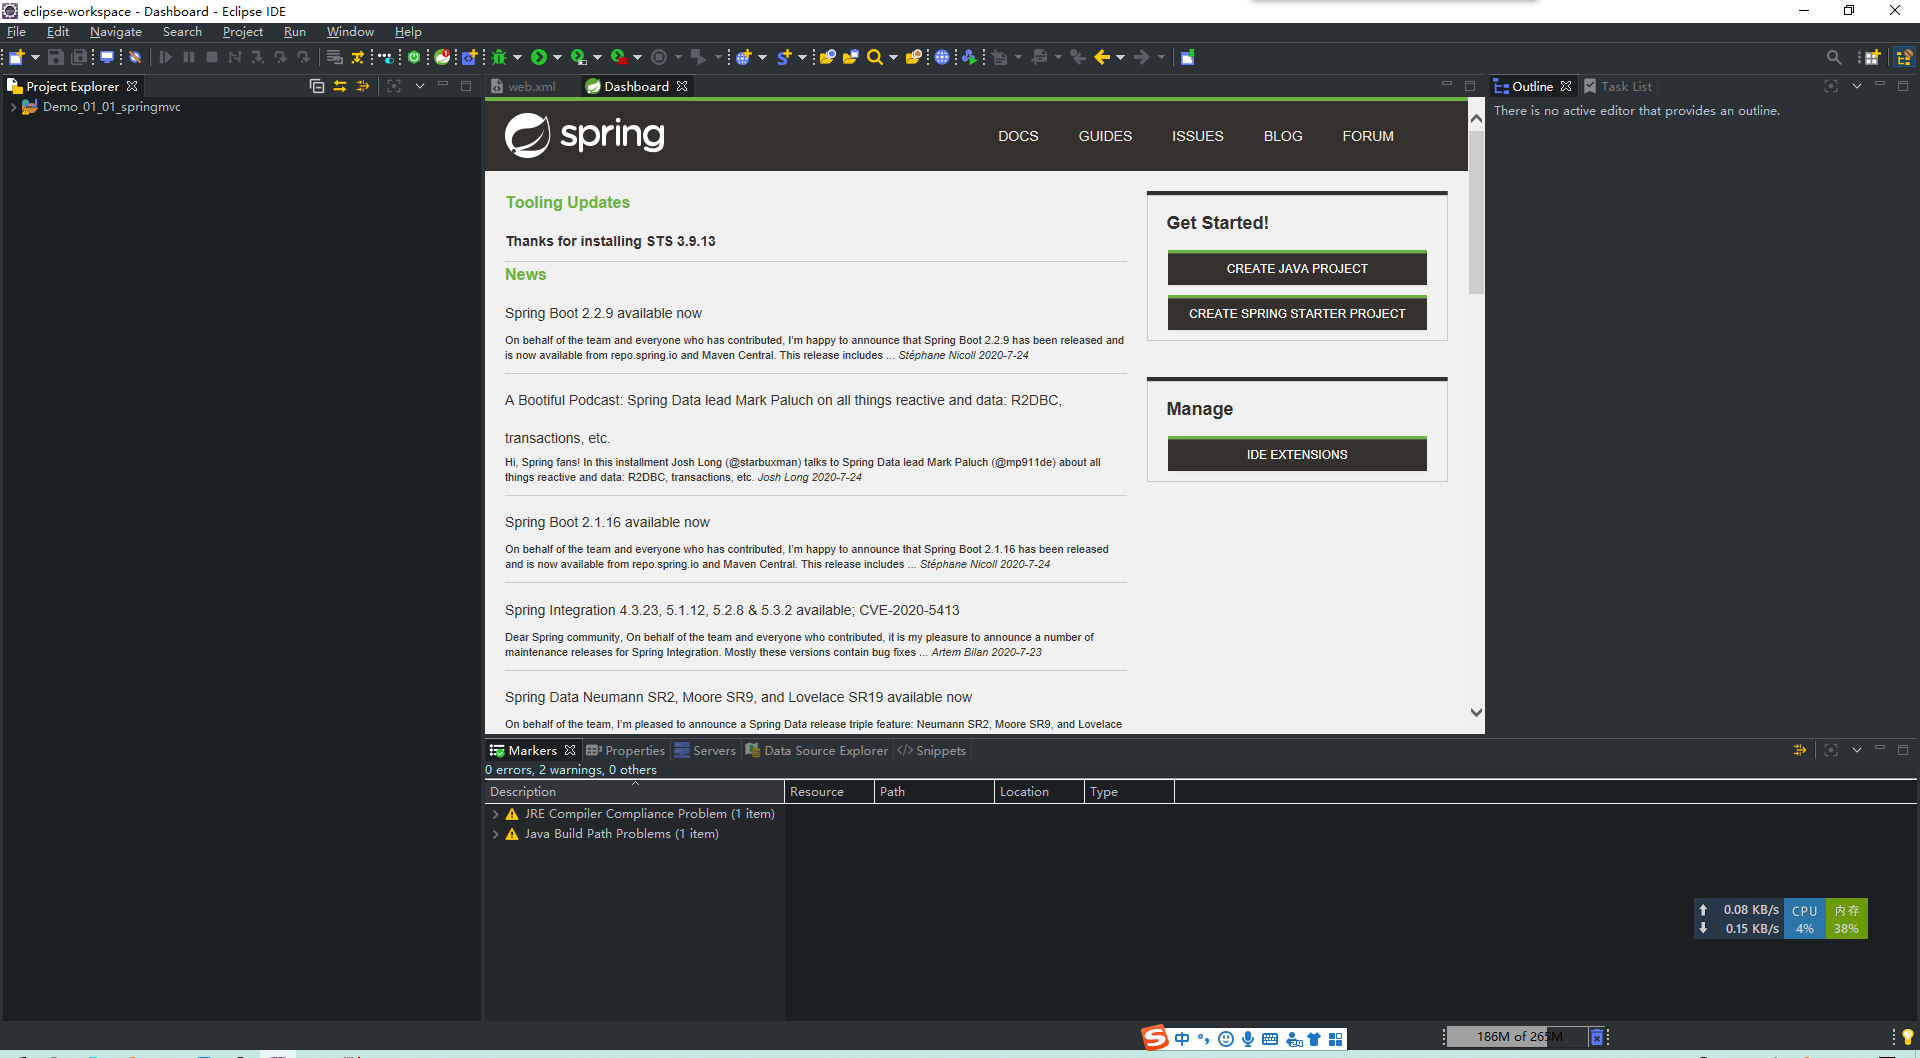Click the Open Type folder icon
The width and height of the screenshot is (1920, 1058).
(x=828, y=57)
